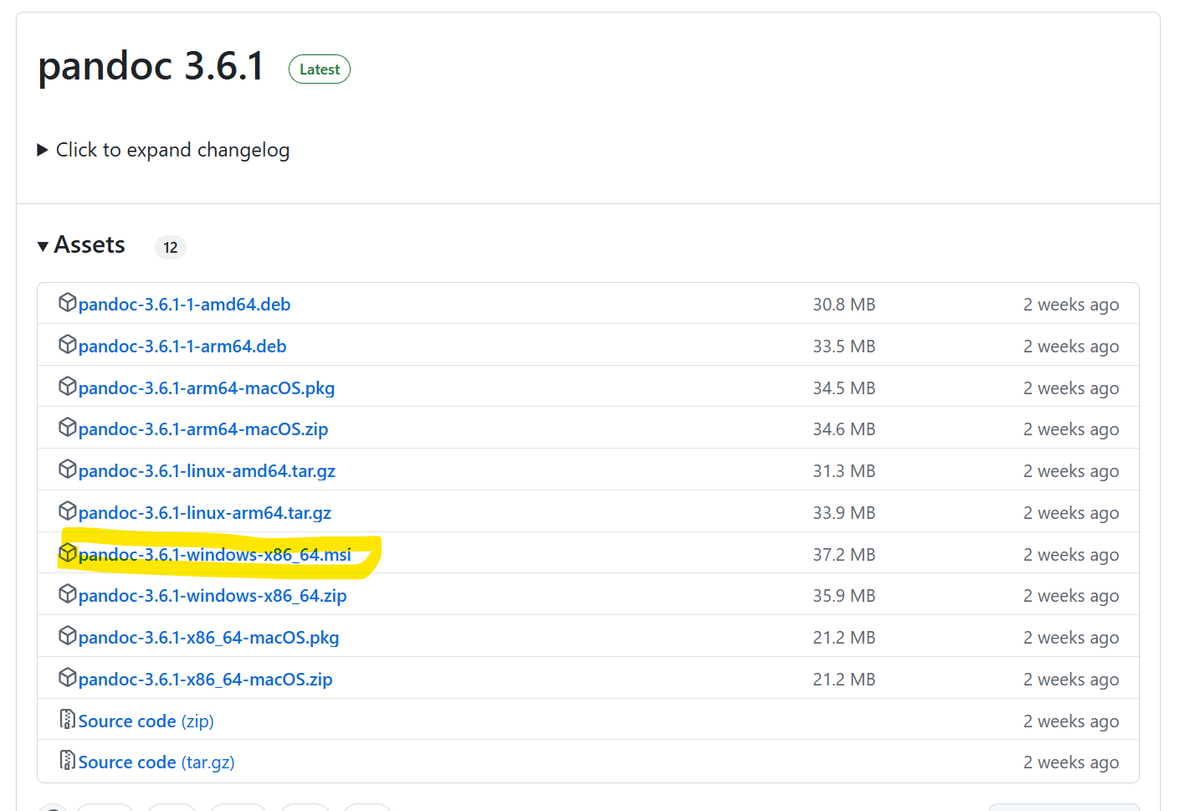
Task: Click the Latest release badge
Action: pos(319,69)
